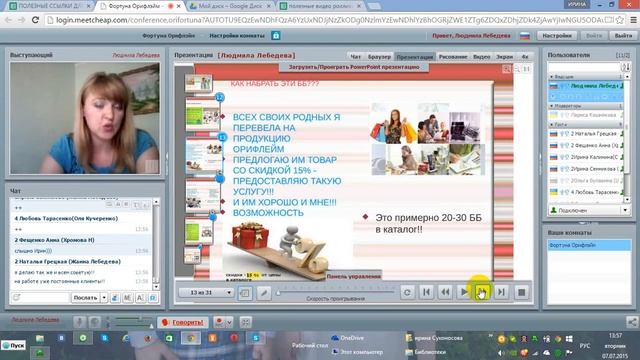Click the room lock icon
The image size is (640, 360).
click(x=276, y=36)
